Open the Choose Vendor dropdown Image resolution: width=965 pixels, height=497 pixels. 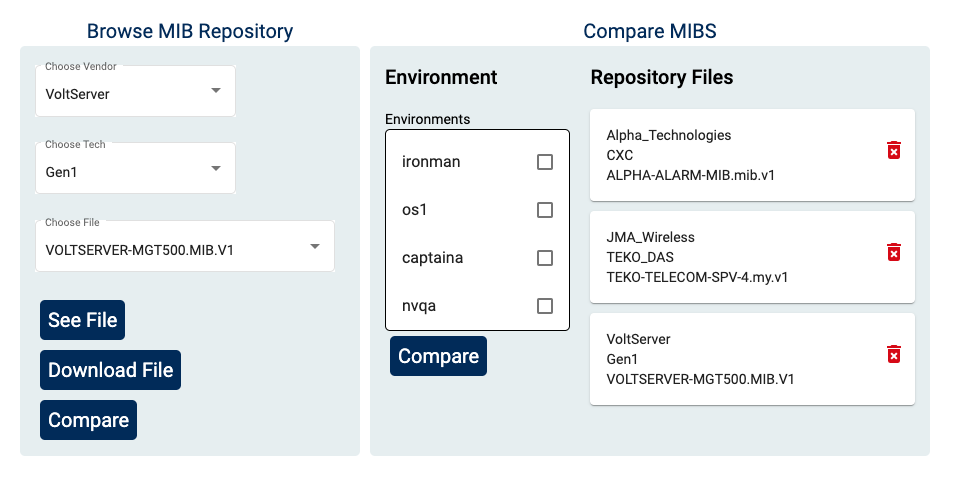click(x=135, y=93)
